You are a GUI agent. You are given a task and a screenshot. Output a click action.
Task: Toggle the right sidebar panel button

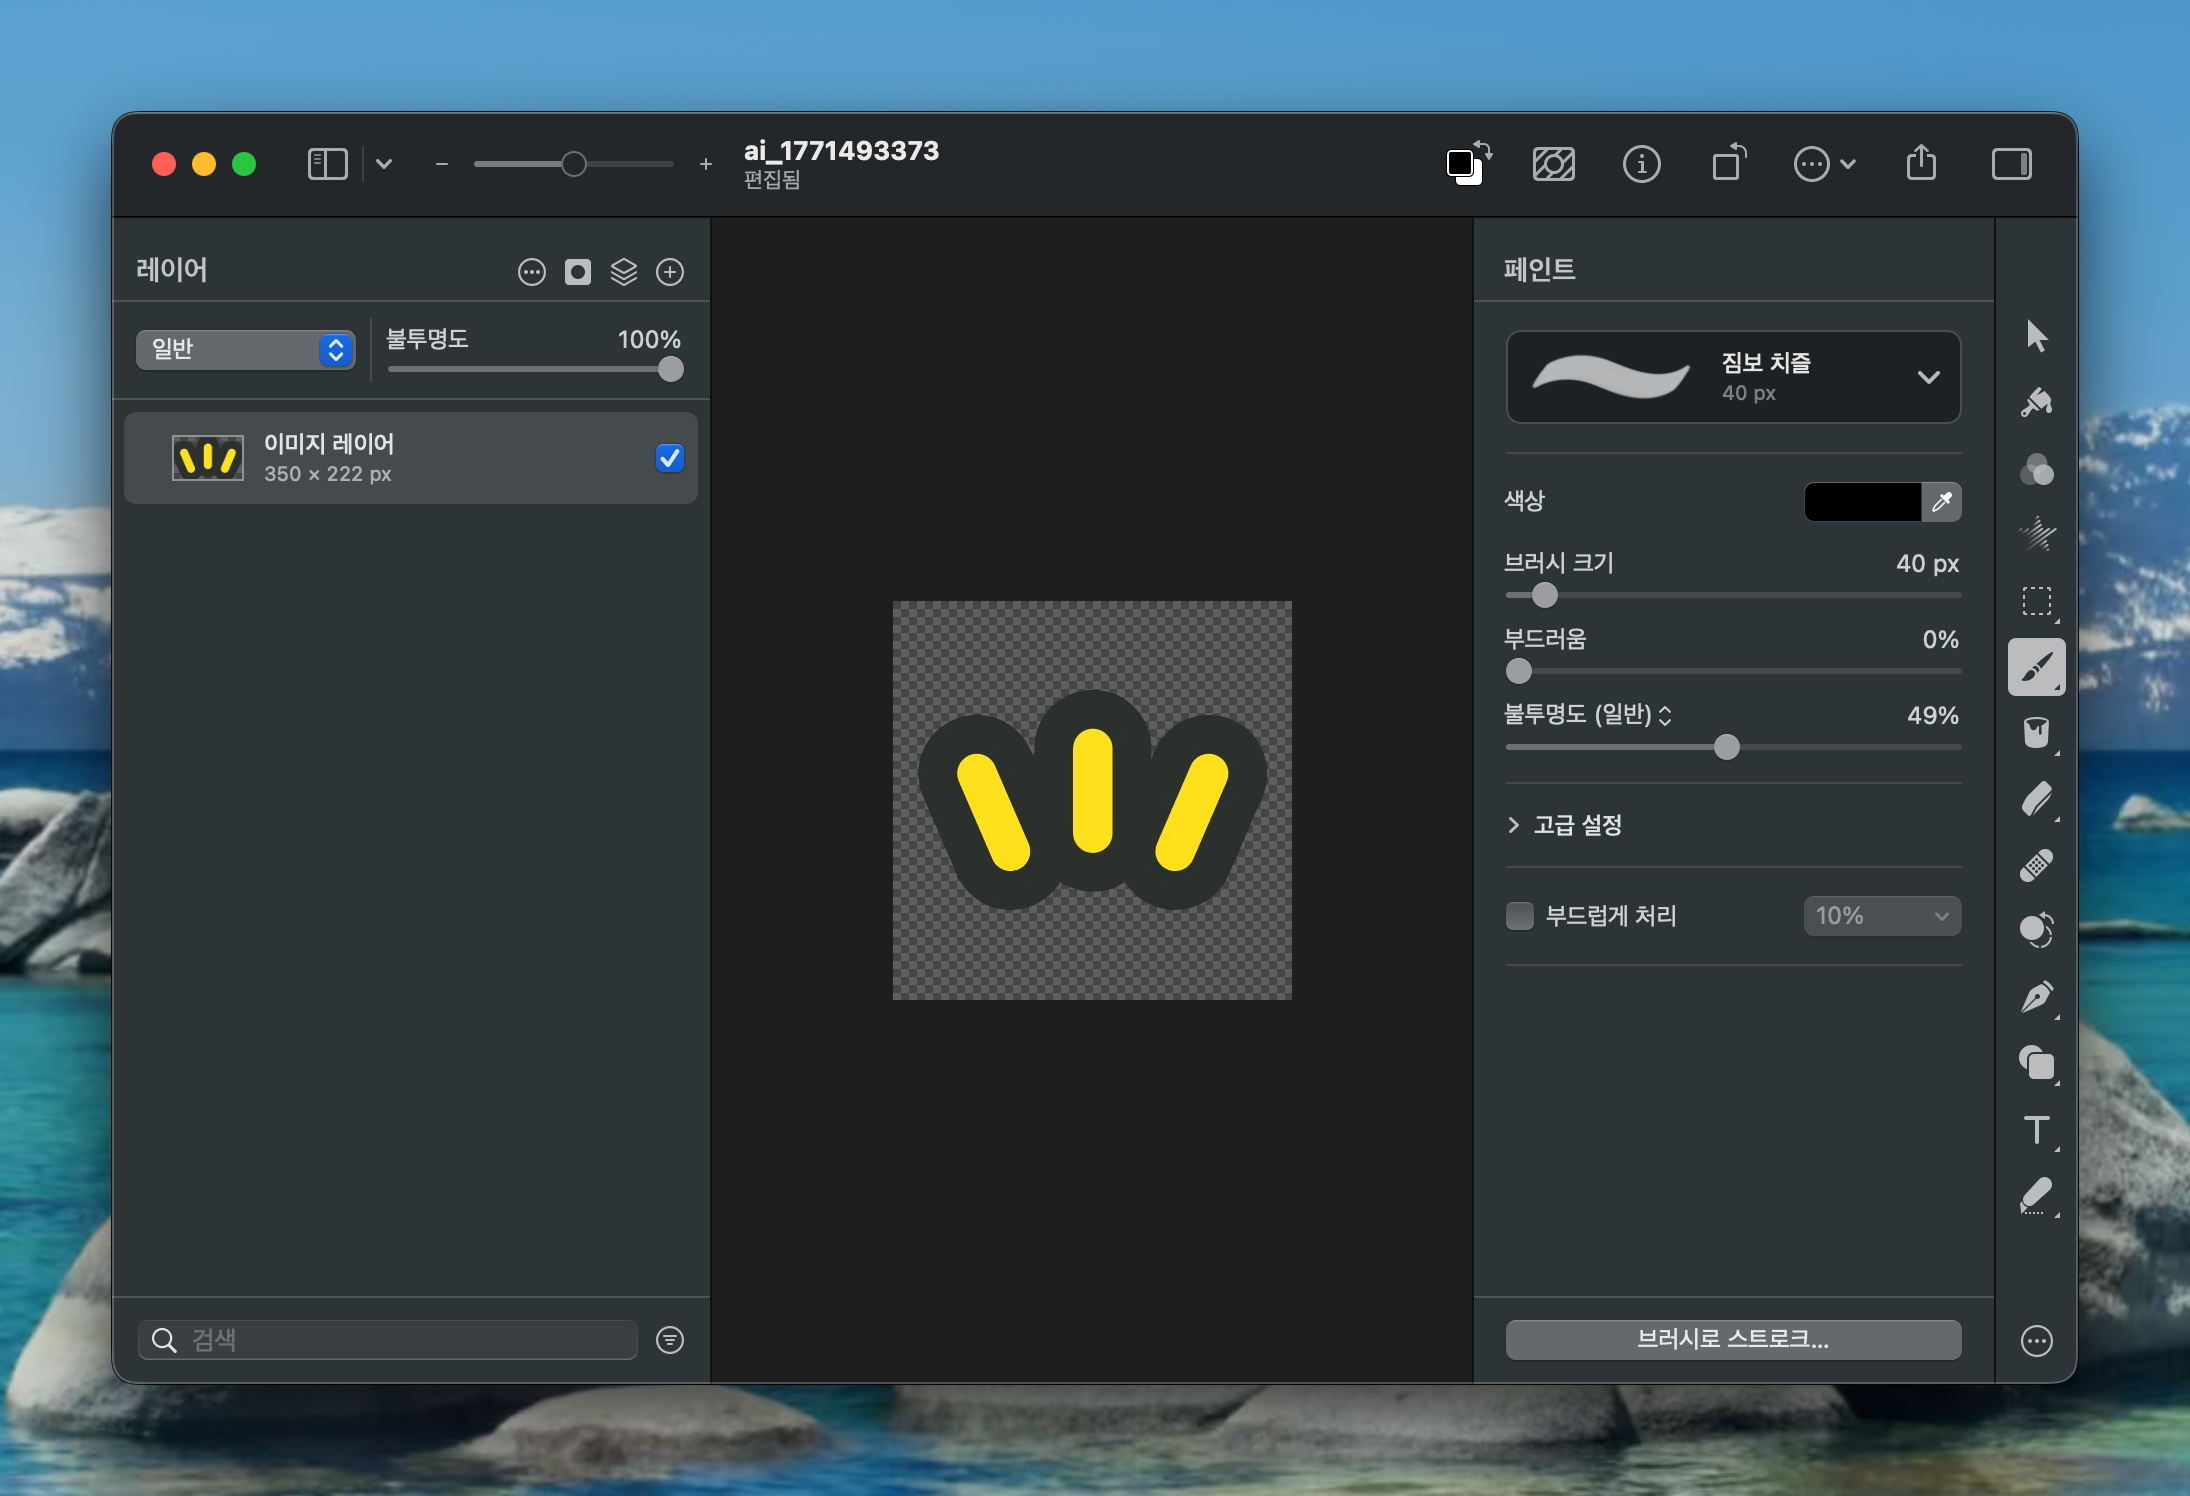2011,164
